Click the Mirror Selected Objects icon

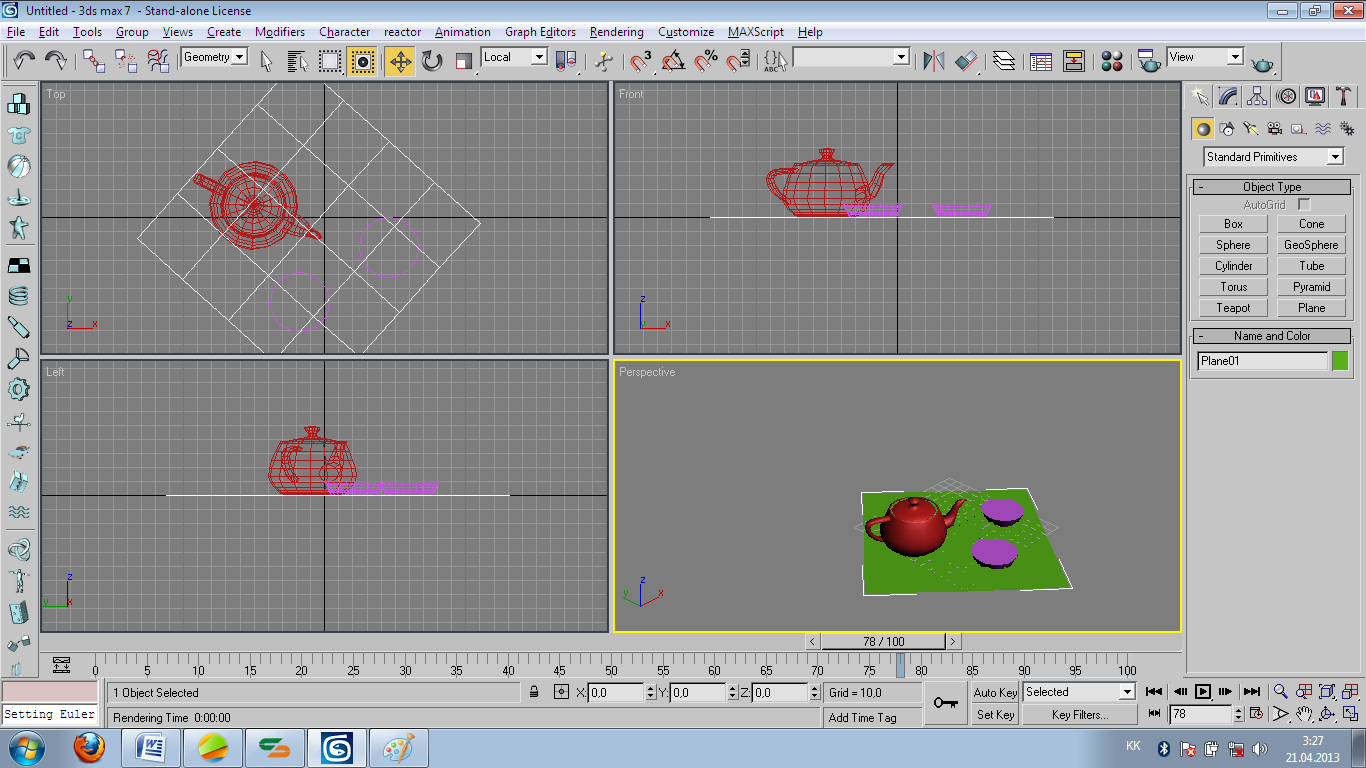click(x=934, y=62)
